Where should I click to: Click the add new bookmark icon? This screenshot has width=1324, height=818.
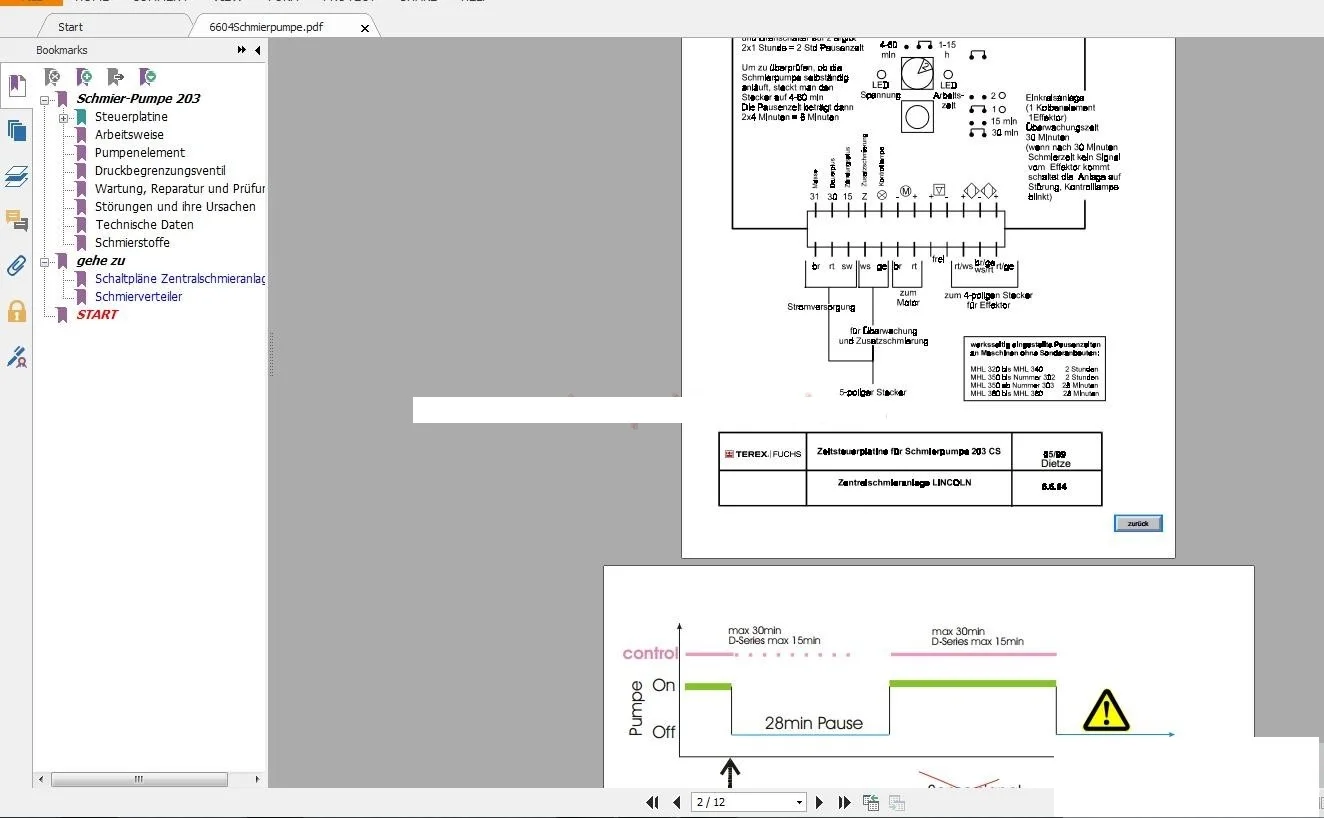[85, 77]
